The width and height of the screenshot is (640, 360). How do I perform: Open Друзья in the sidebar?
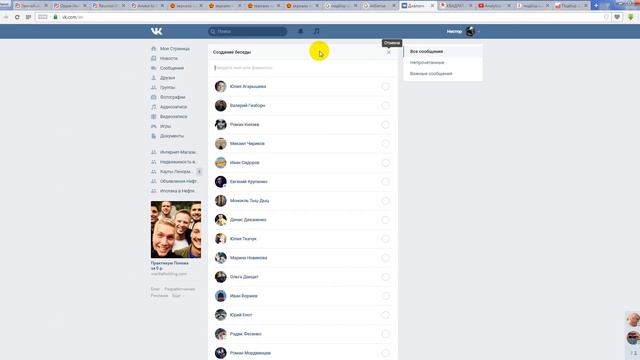coord(167,78)
